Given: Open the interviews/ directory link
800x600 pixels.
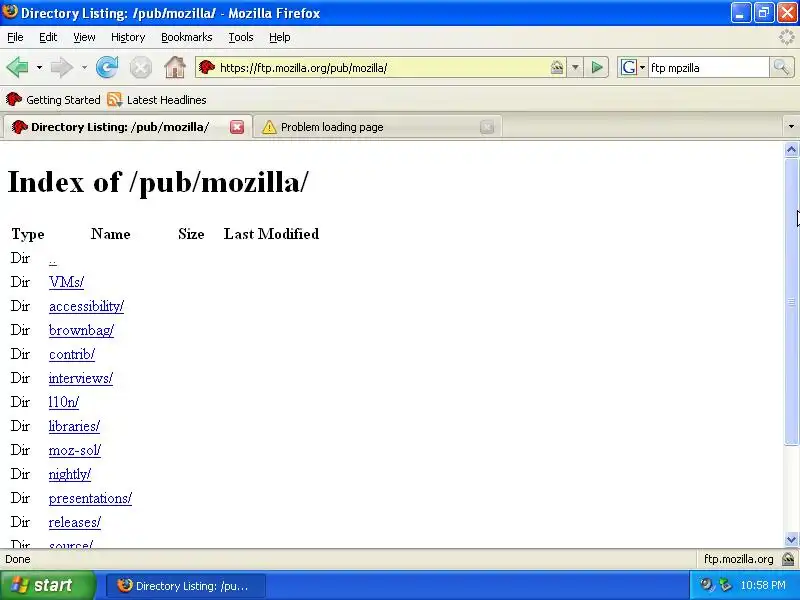Looking at the screenshot, I should click(81, 378).
